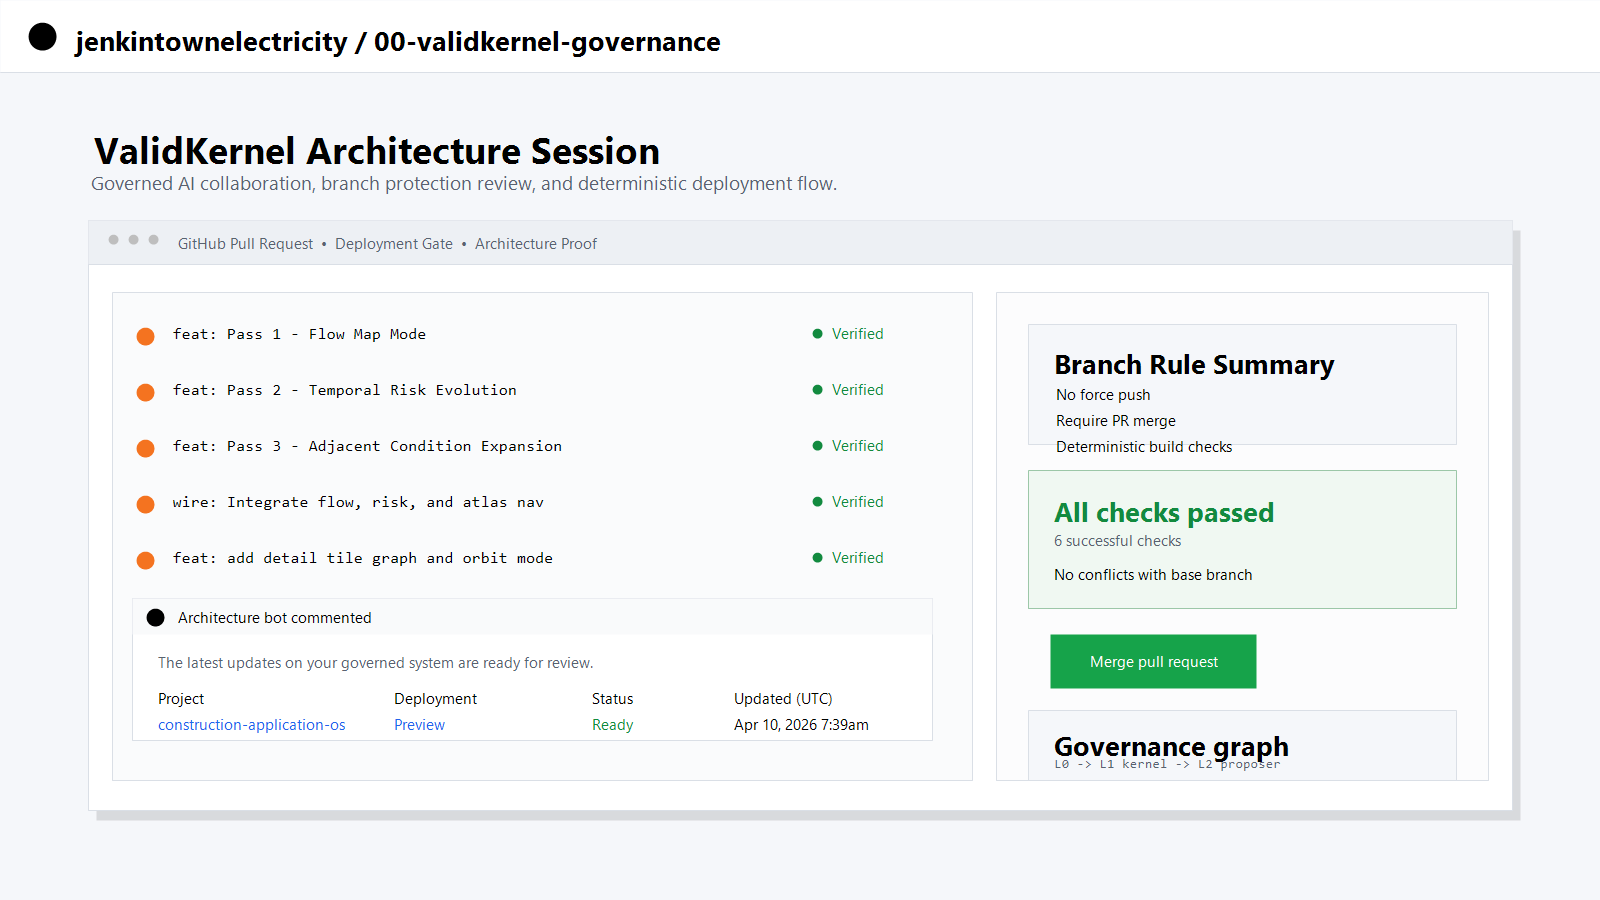Click the orange dot beside "wire: Integrate flow, risk, and atlas nav"
Screen dimensions: 1600x900
pyautogui.click(x=145, y=504)
